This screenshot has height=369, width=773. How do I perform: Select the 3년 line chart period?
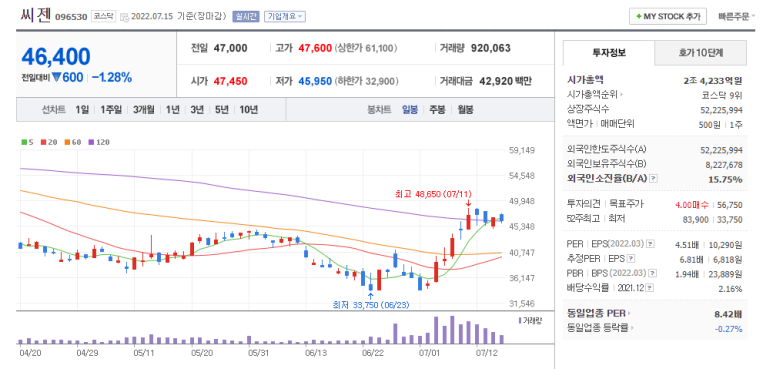(x=197, y=109)
